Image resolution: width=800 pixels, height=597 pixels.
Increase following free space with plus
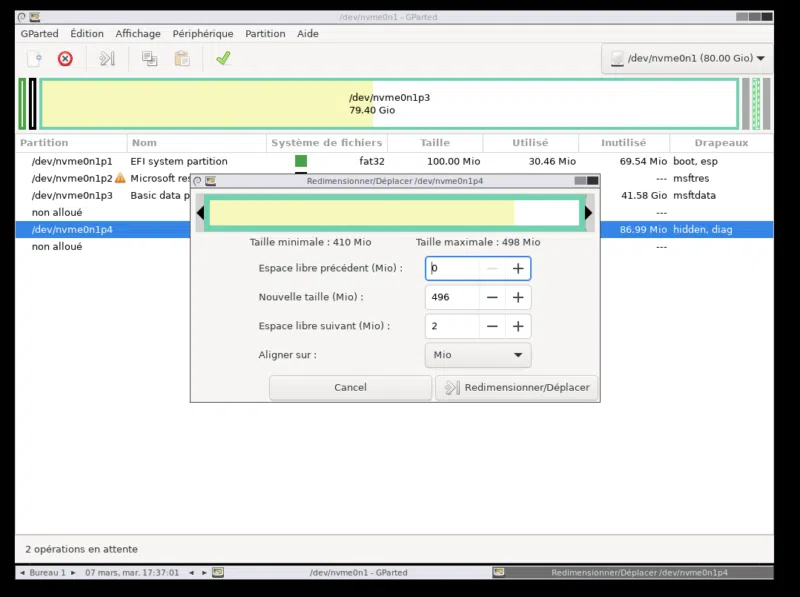pos(518,327)
